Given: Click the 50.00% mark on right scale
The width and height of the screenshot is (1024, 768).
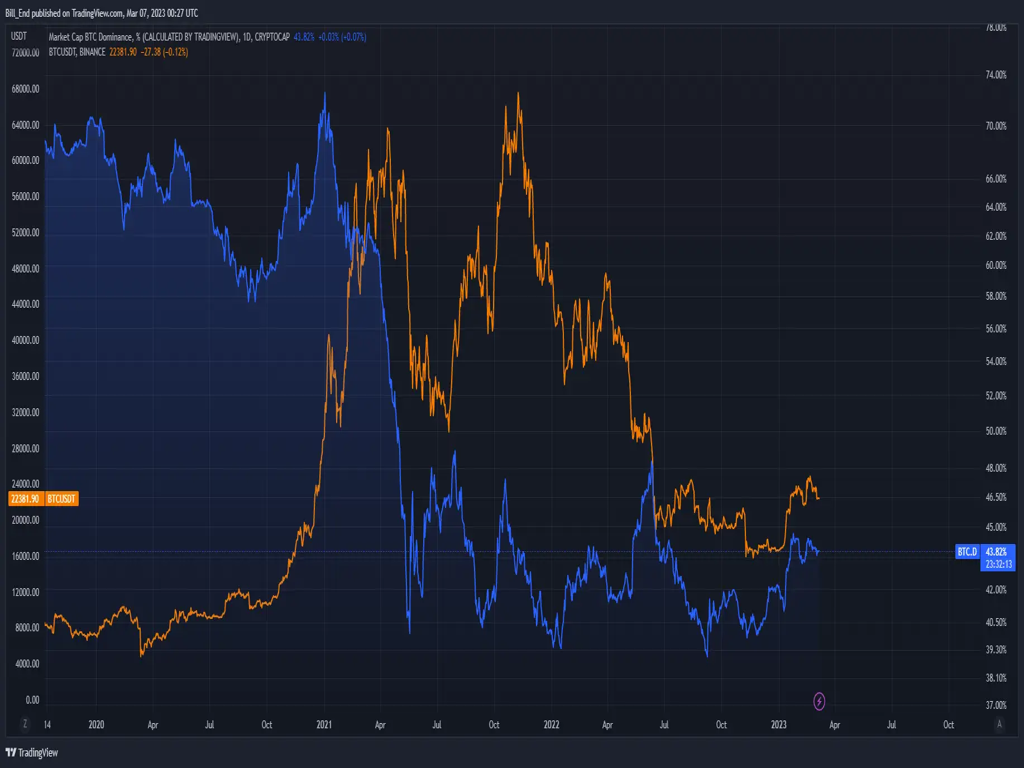Looking at the screenshot, I should (x=995, y=431).
